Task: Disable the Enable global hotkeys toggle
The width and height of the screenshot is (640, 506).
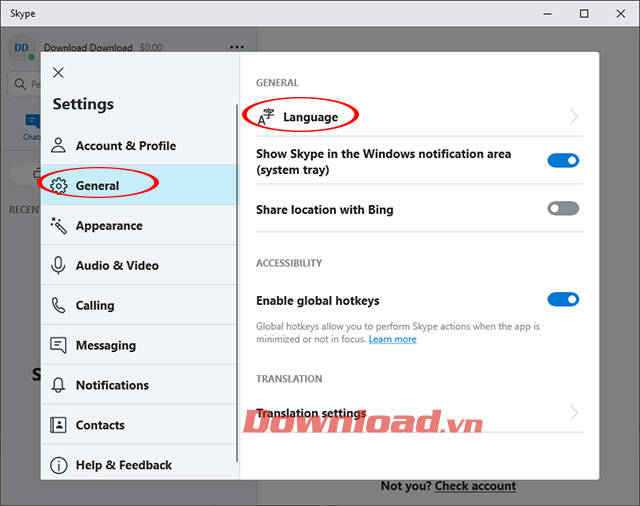Action: click(563, 300)
